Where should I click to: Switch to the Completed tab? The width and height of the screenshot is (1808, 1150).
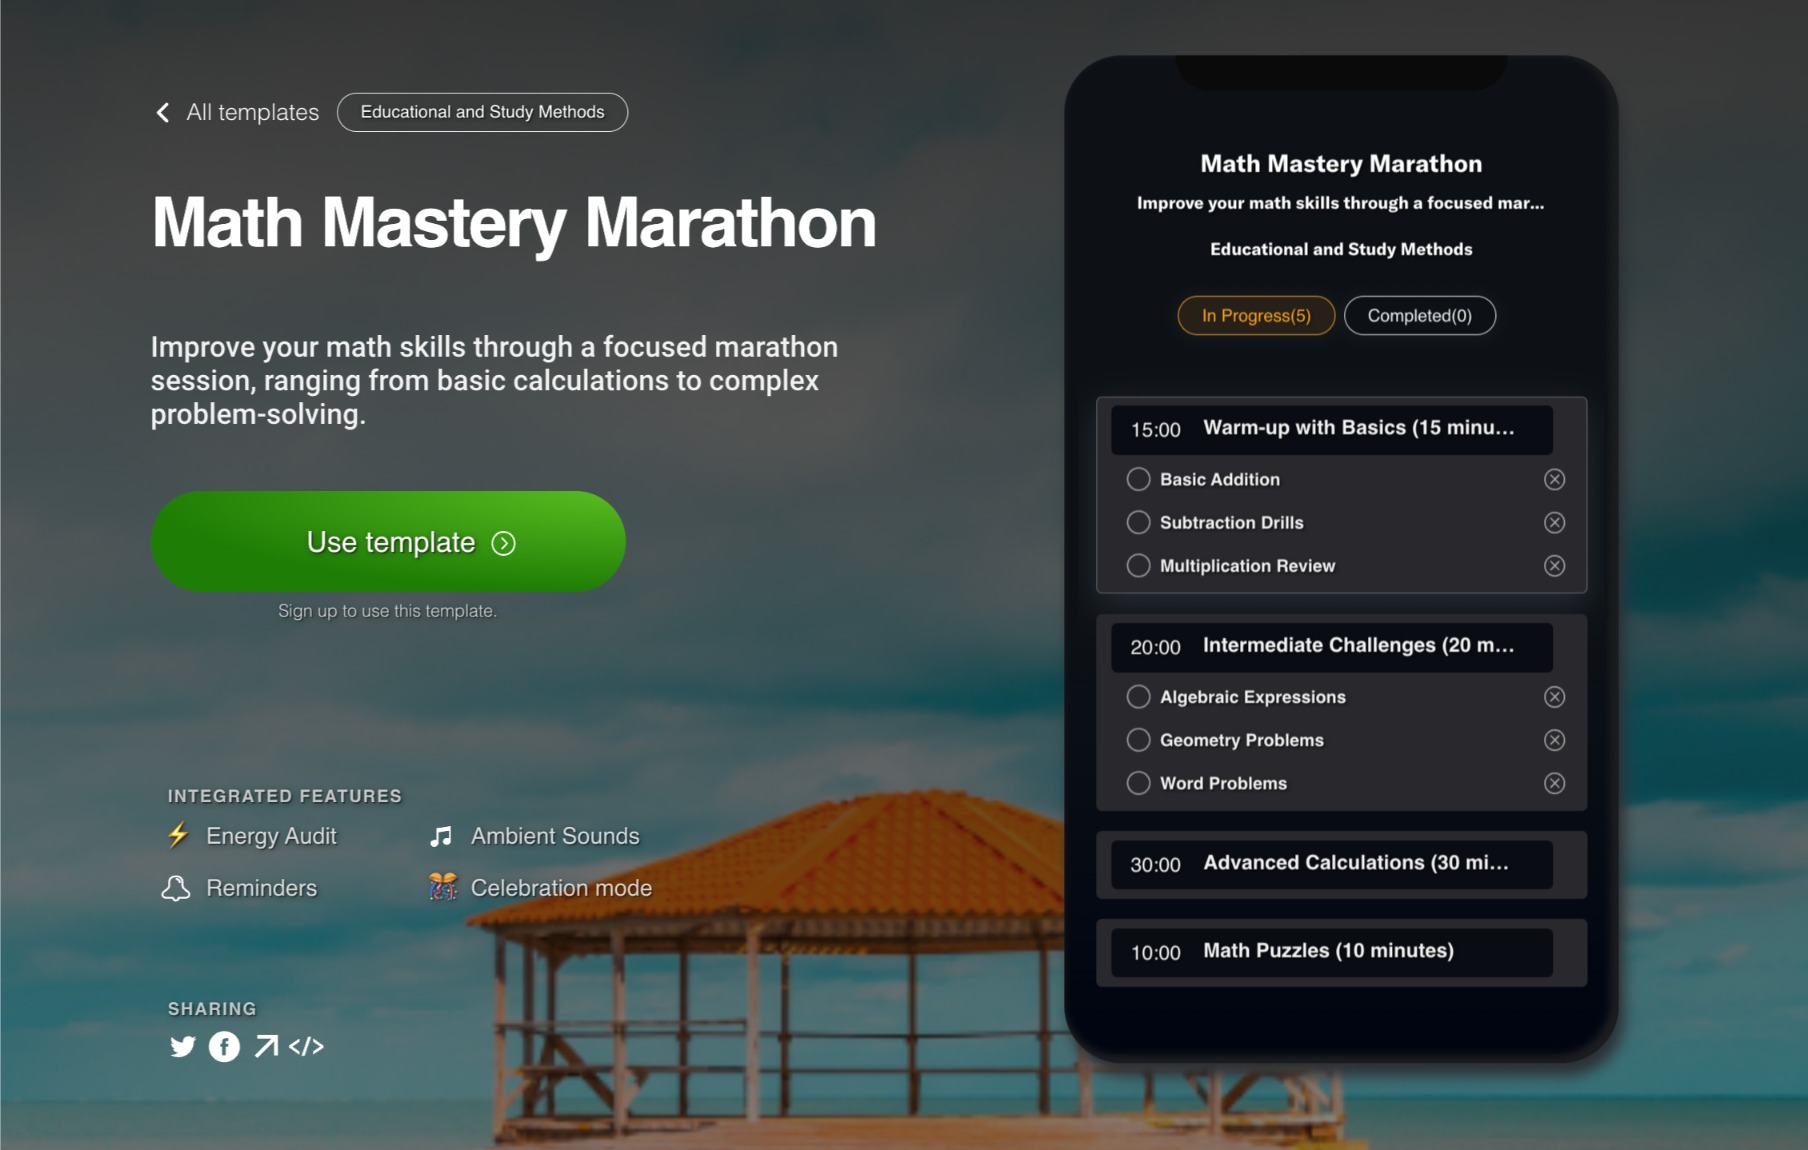(1420, 315)
